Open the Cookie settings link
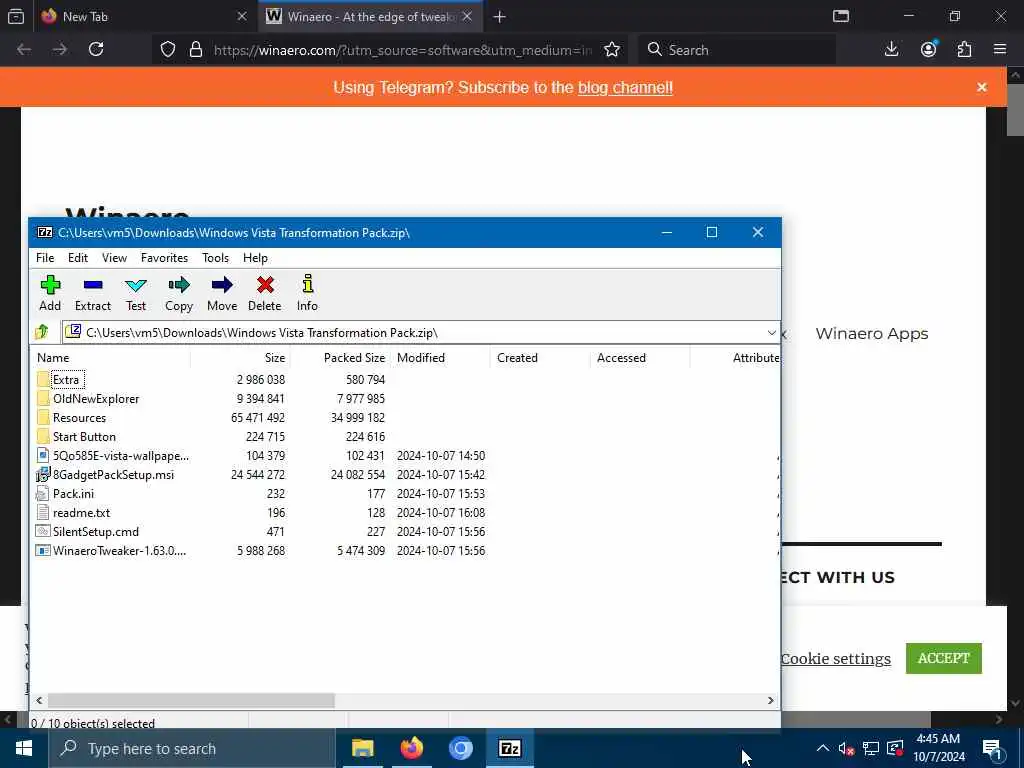1024x768 pixels. (836, 659)
